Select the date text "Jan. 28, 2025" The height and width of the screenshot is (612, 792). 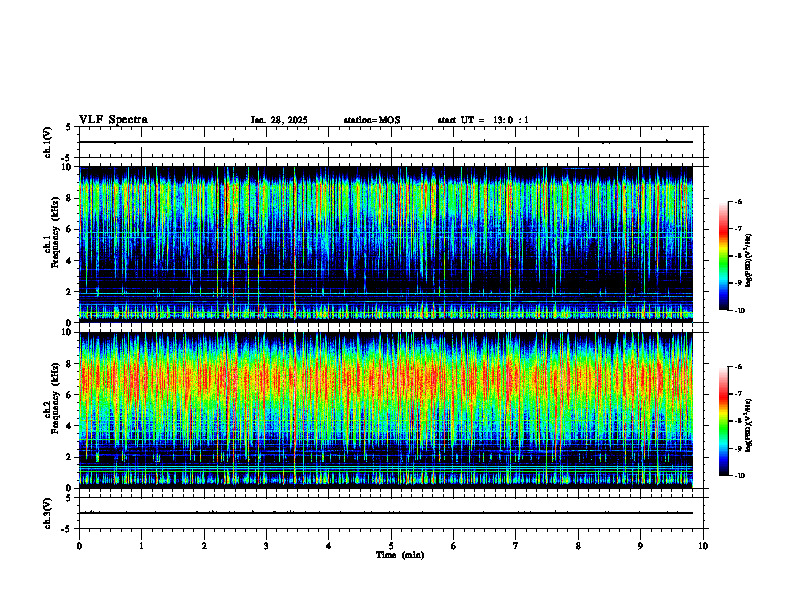tap(279, 120)
